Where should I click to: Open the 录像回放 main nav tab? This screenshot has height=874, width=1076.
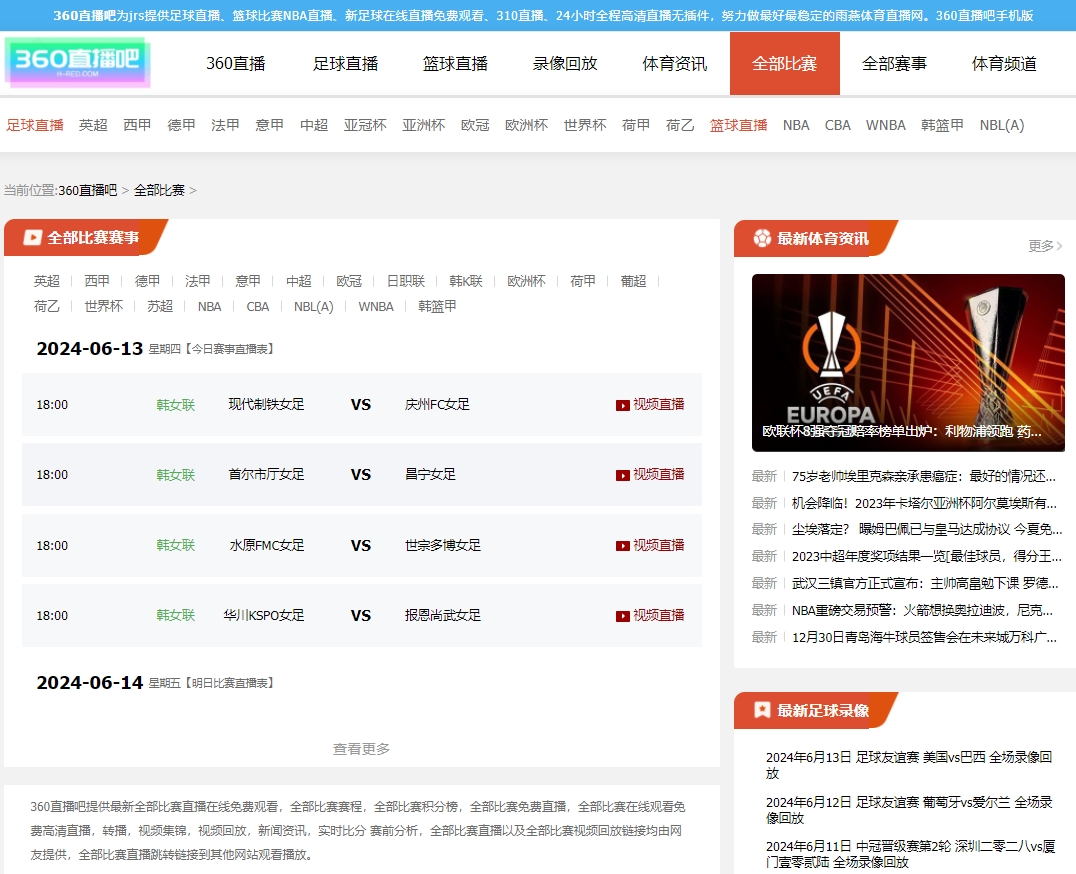pos(565,64)
